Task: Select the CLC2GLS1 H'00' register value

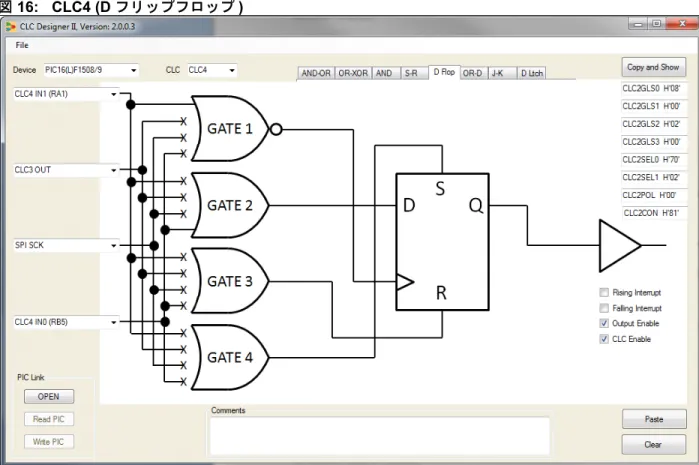Action: coord(653,106)
